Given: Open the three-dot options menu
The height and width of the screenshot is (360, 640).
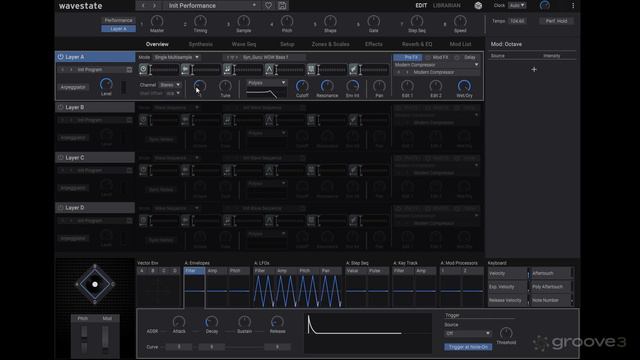Looking at the screenshot, I should click(x=573, y=6).
